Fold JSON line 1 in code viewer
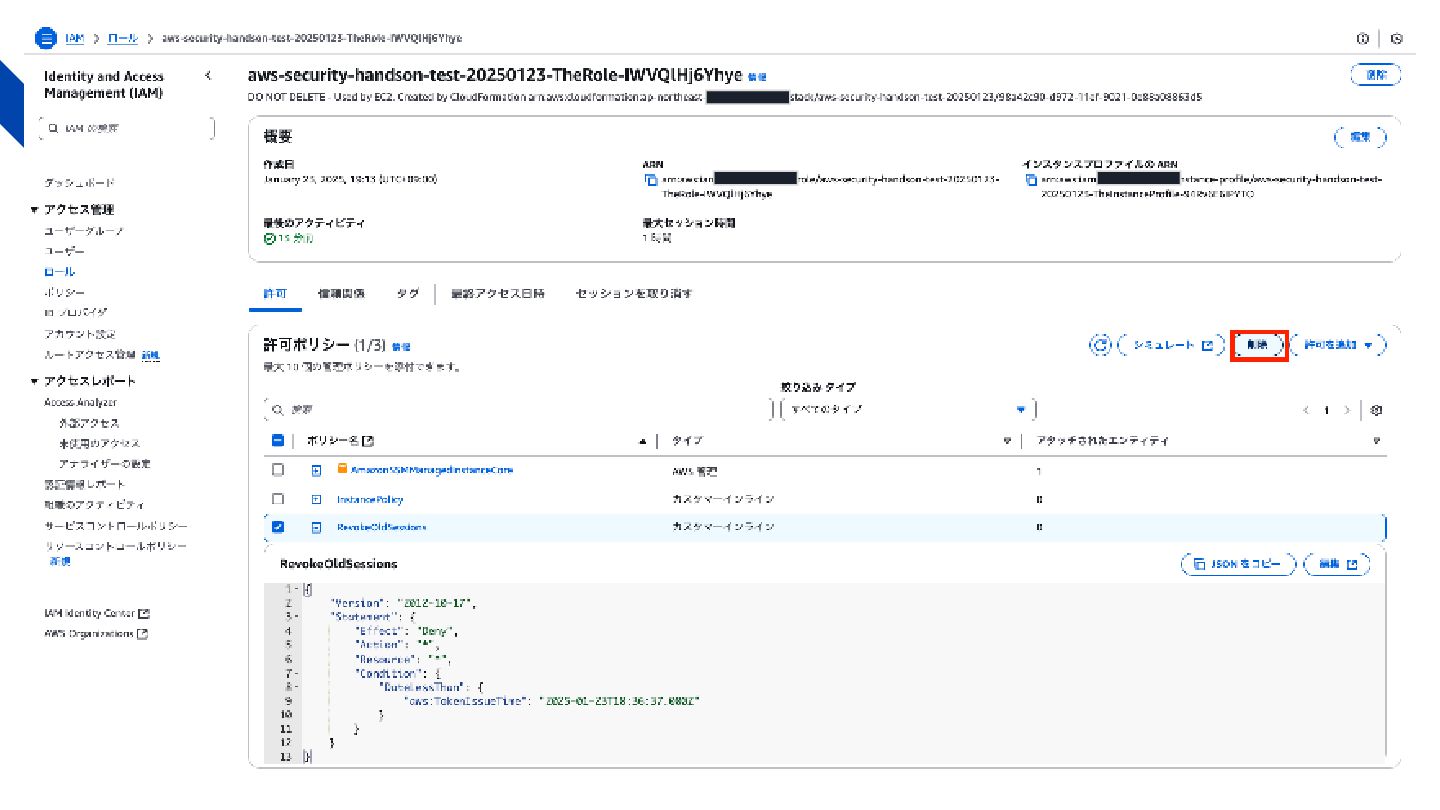 click(297, 589)
